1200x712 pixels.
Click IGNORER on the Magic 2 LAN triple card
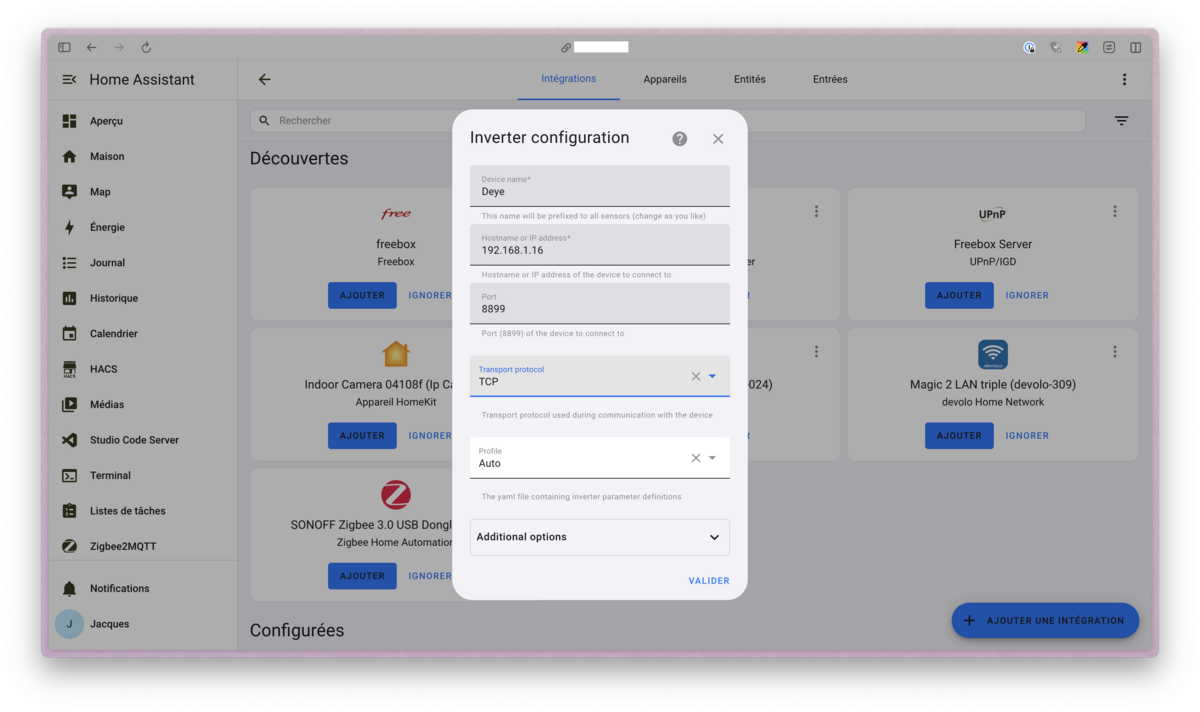[1027, 436]
